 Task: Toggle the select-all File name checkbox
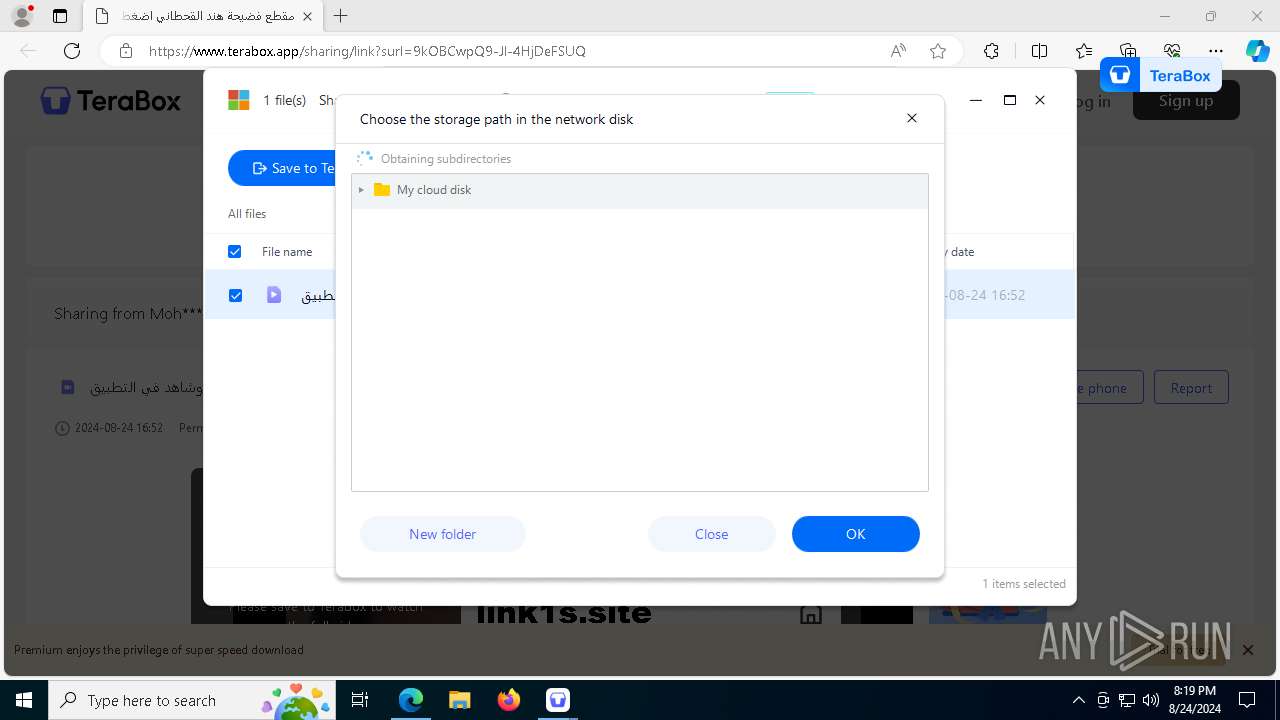pos(235,252)
